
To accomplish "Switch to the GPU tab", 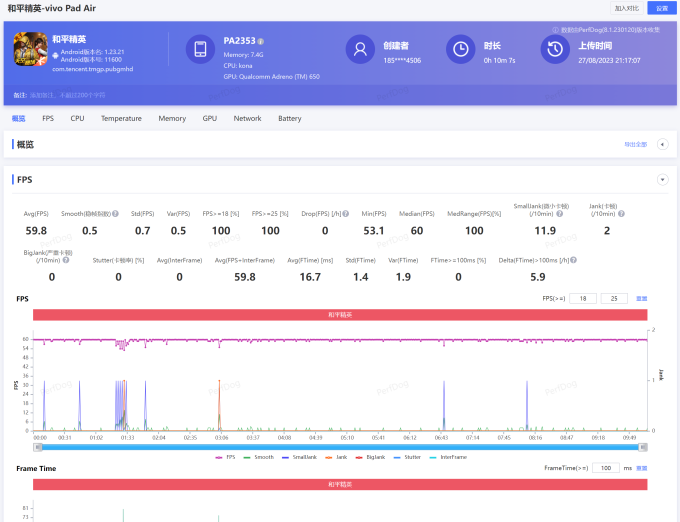I will pyautogui.click(x=209, y=118).
